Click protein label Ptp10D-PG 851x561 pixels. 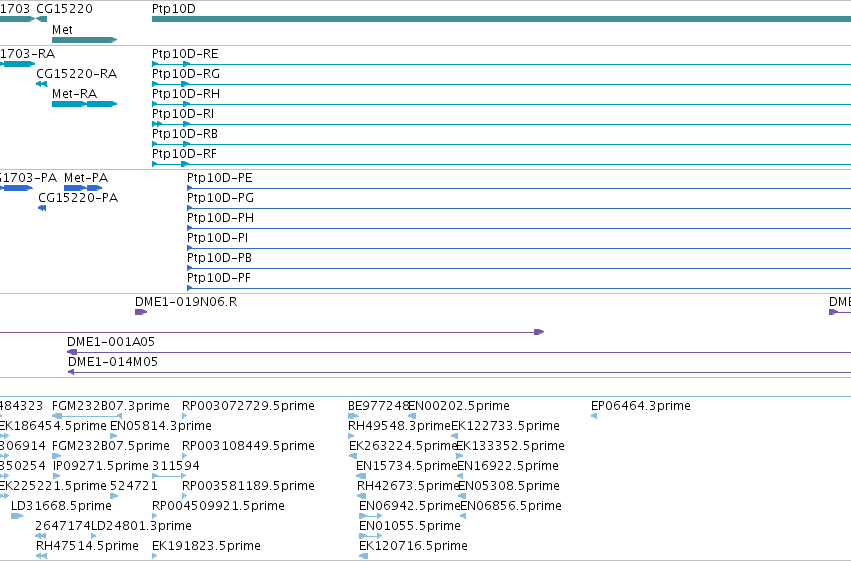point(220,198)
